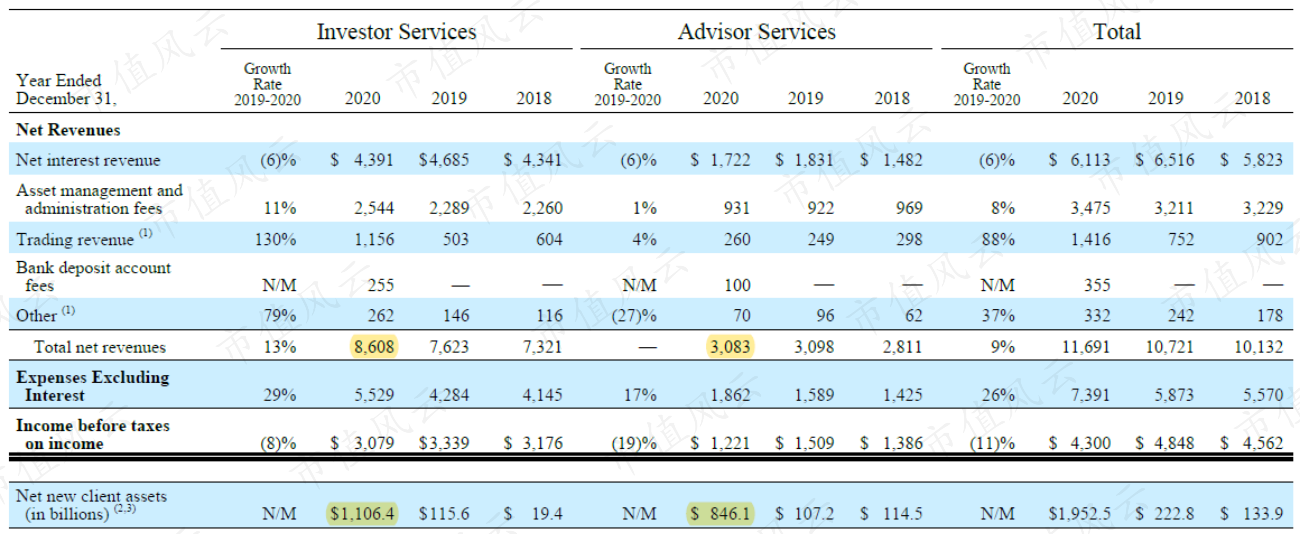Click the Total section header

[x=1117, y=31]
